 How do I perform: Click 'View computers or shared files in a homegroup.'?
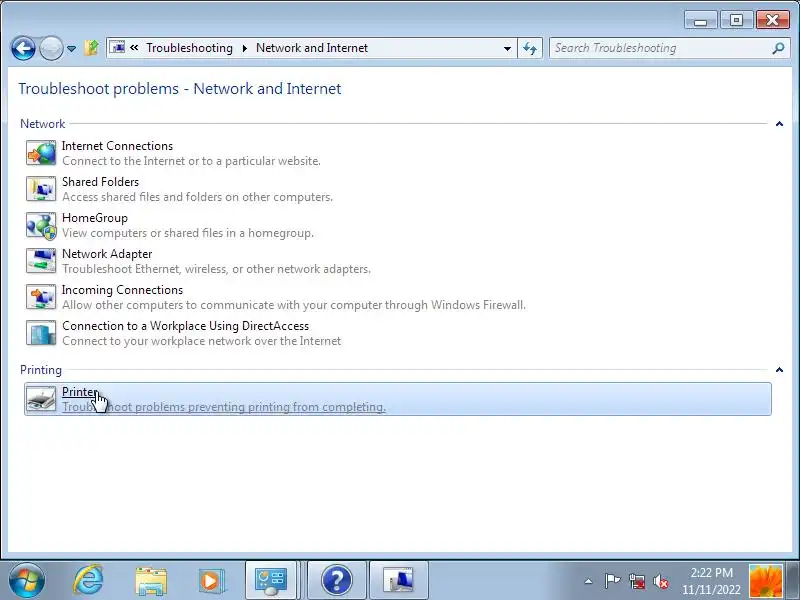pyautogui.click(x=188, y=233)
